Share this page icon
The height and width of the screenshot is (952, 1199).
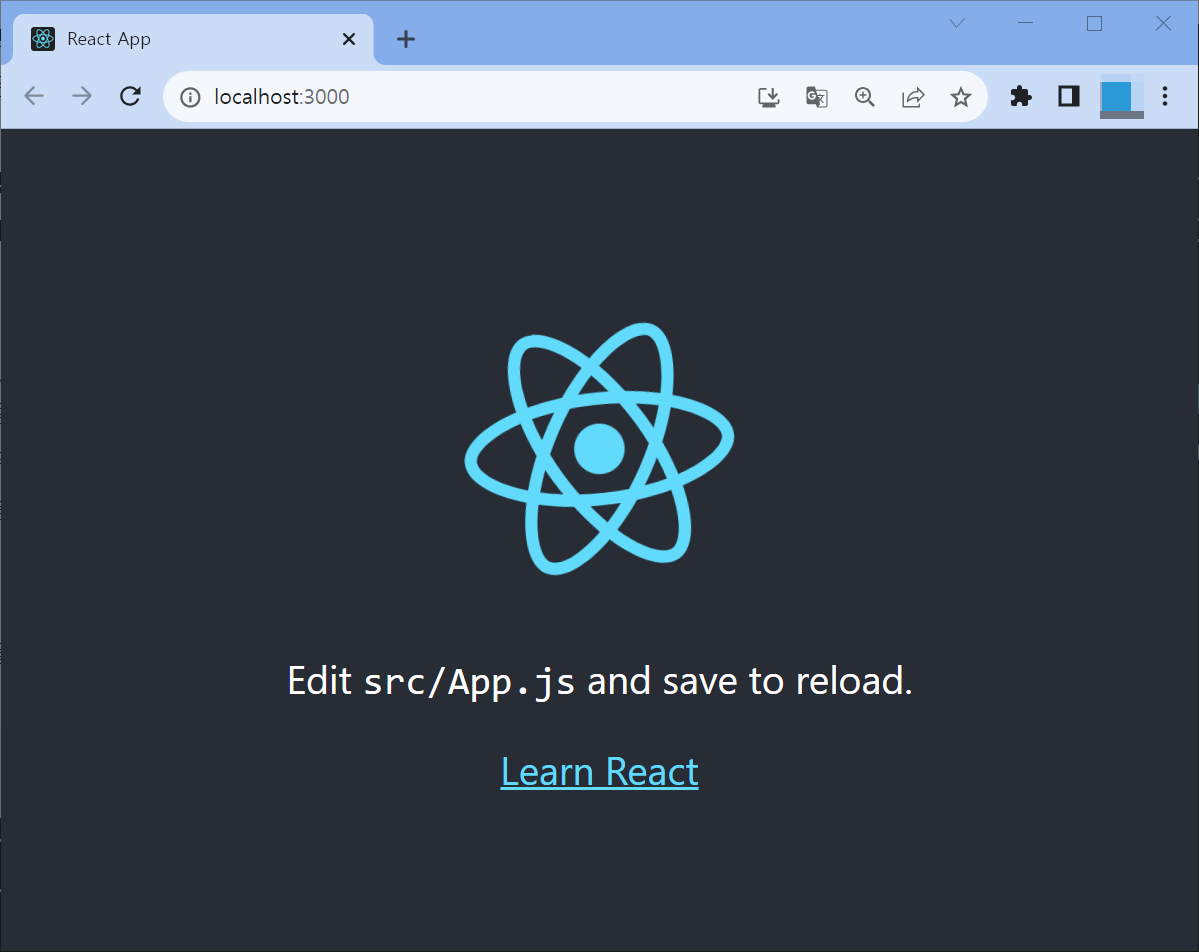(x=913, y=97)
